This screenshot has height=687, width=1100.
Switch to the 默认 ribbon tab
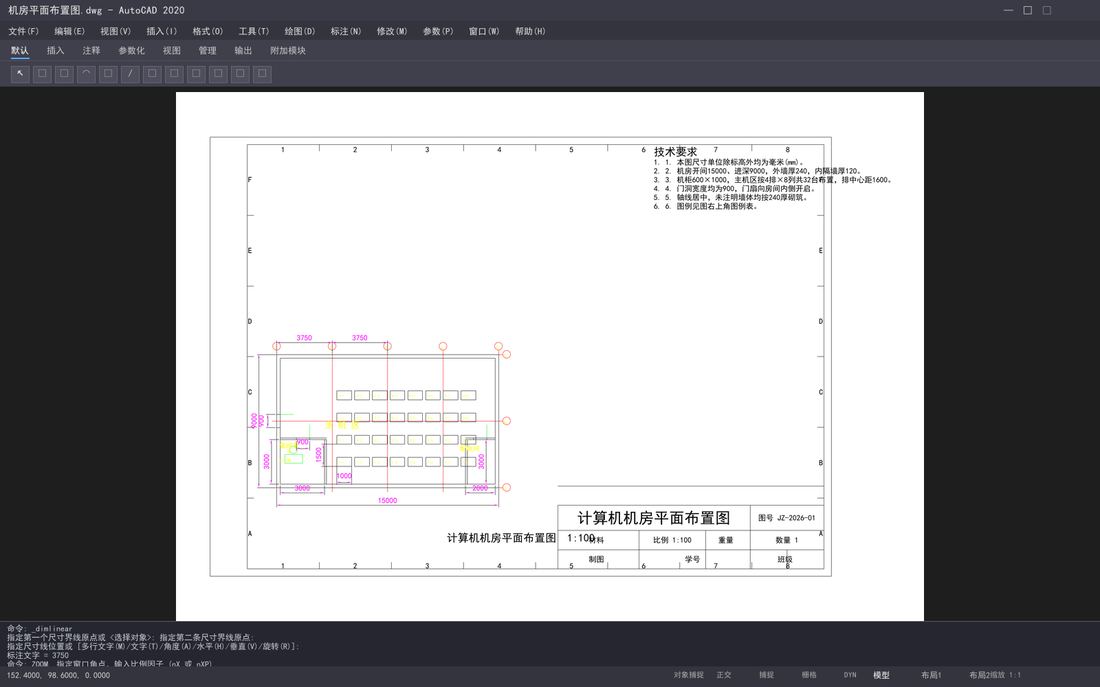[x=20, y=51]
